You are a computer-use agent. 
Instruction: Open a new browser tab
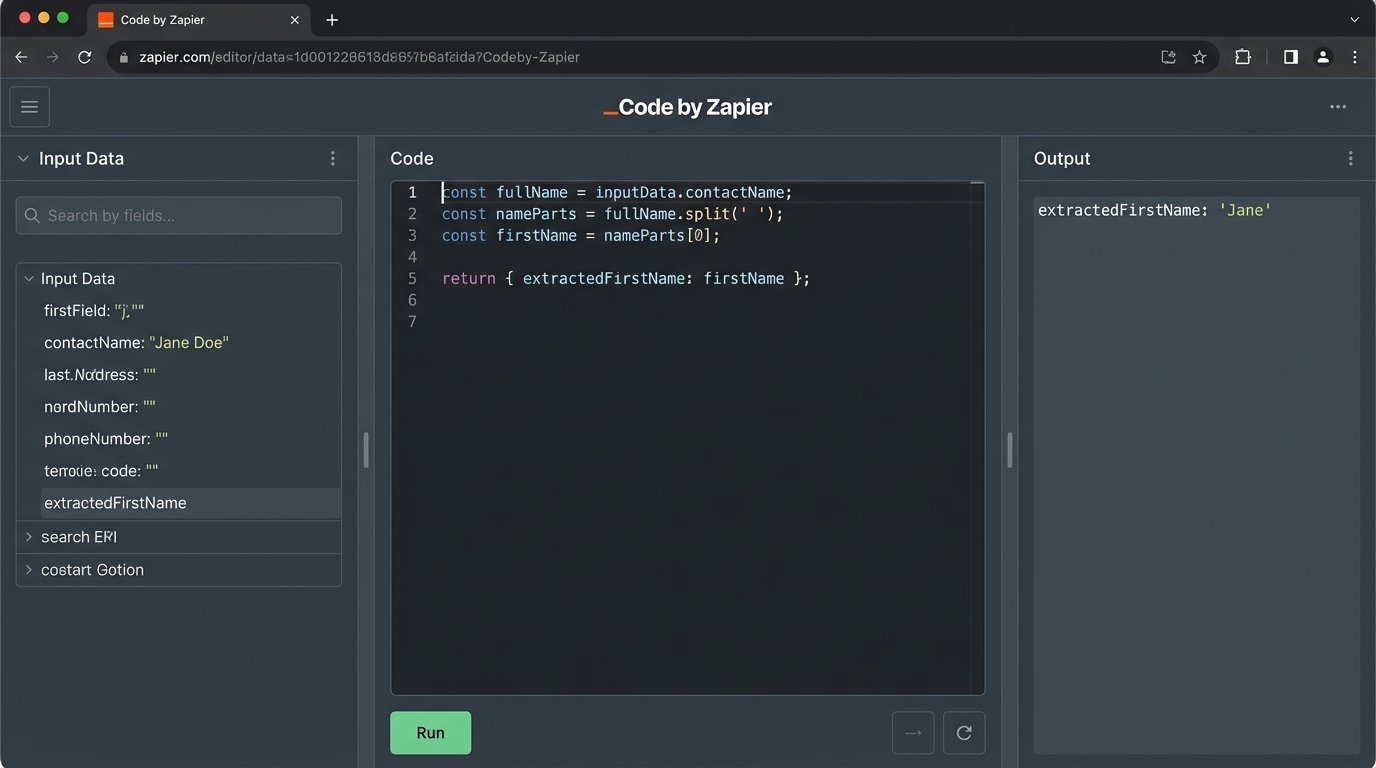point(332,19)
